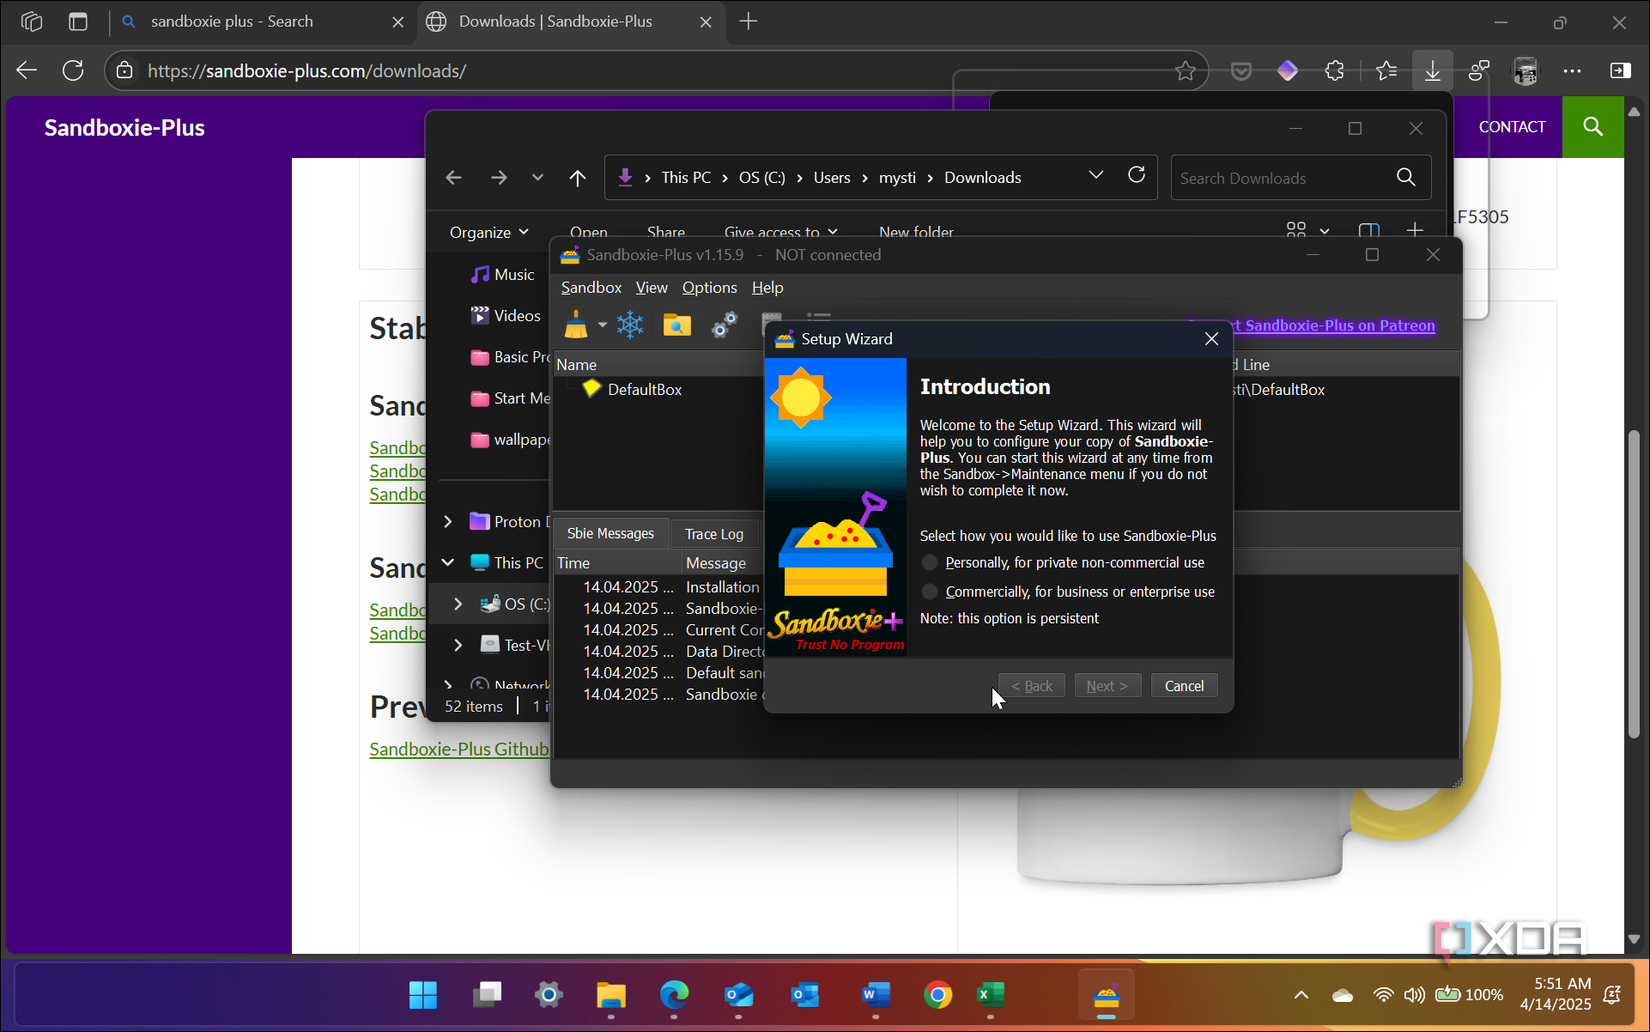Expand the Organize menu in File Explorer

point(488,231)
